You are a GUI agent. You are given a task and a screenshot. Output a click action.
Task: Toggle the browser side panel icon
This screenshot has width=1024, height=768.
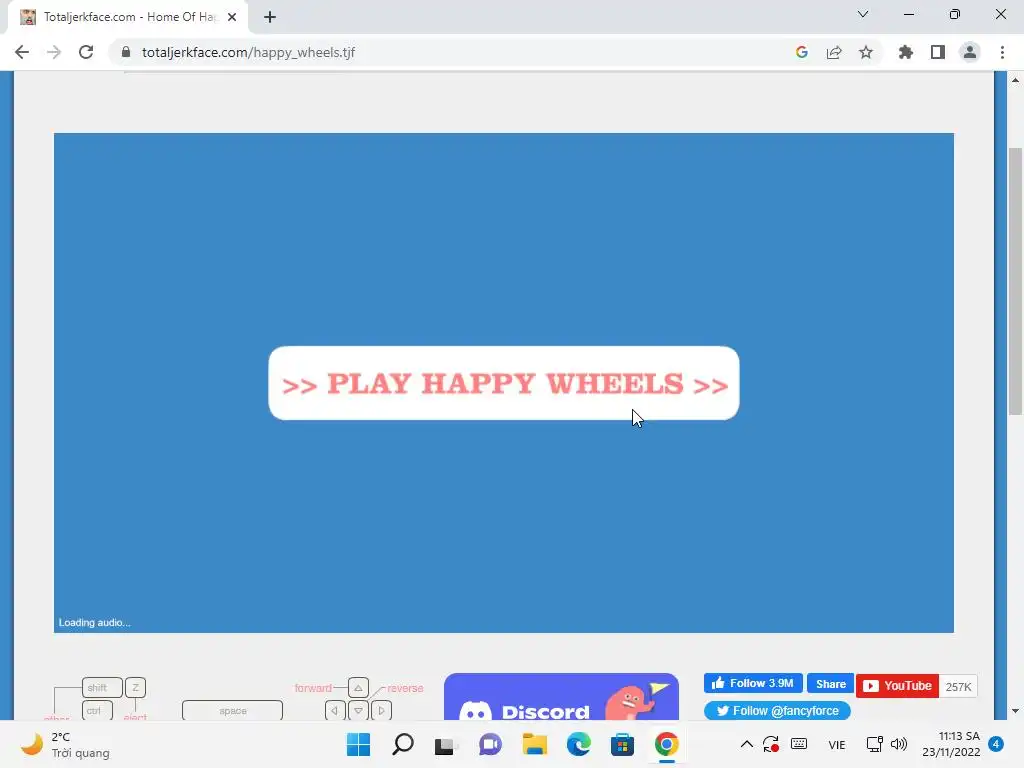click(938, 52)
